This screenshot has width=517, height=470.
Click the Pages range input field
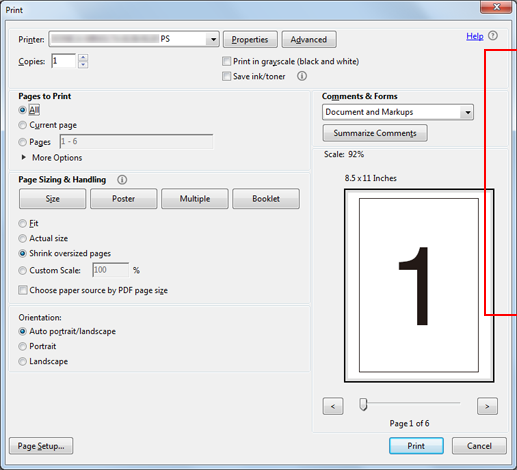136,142
